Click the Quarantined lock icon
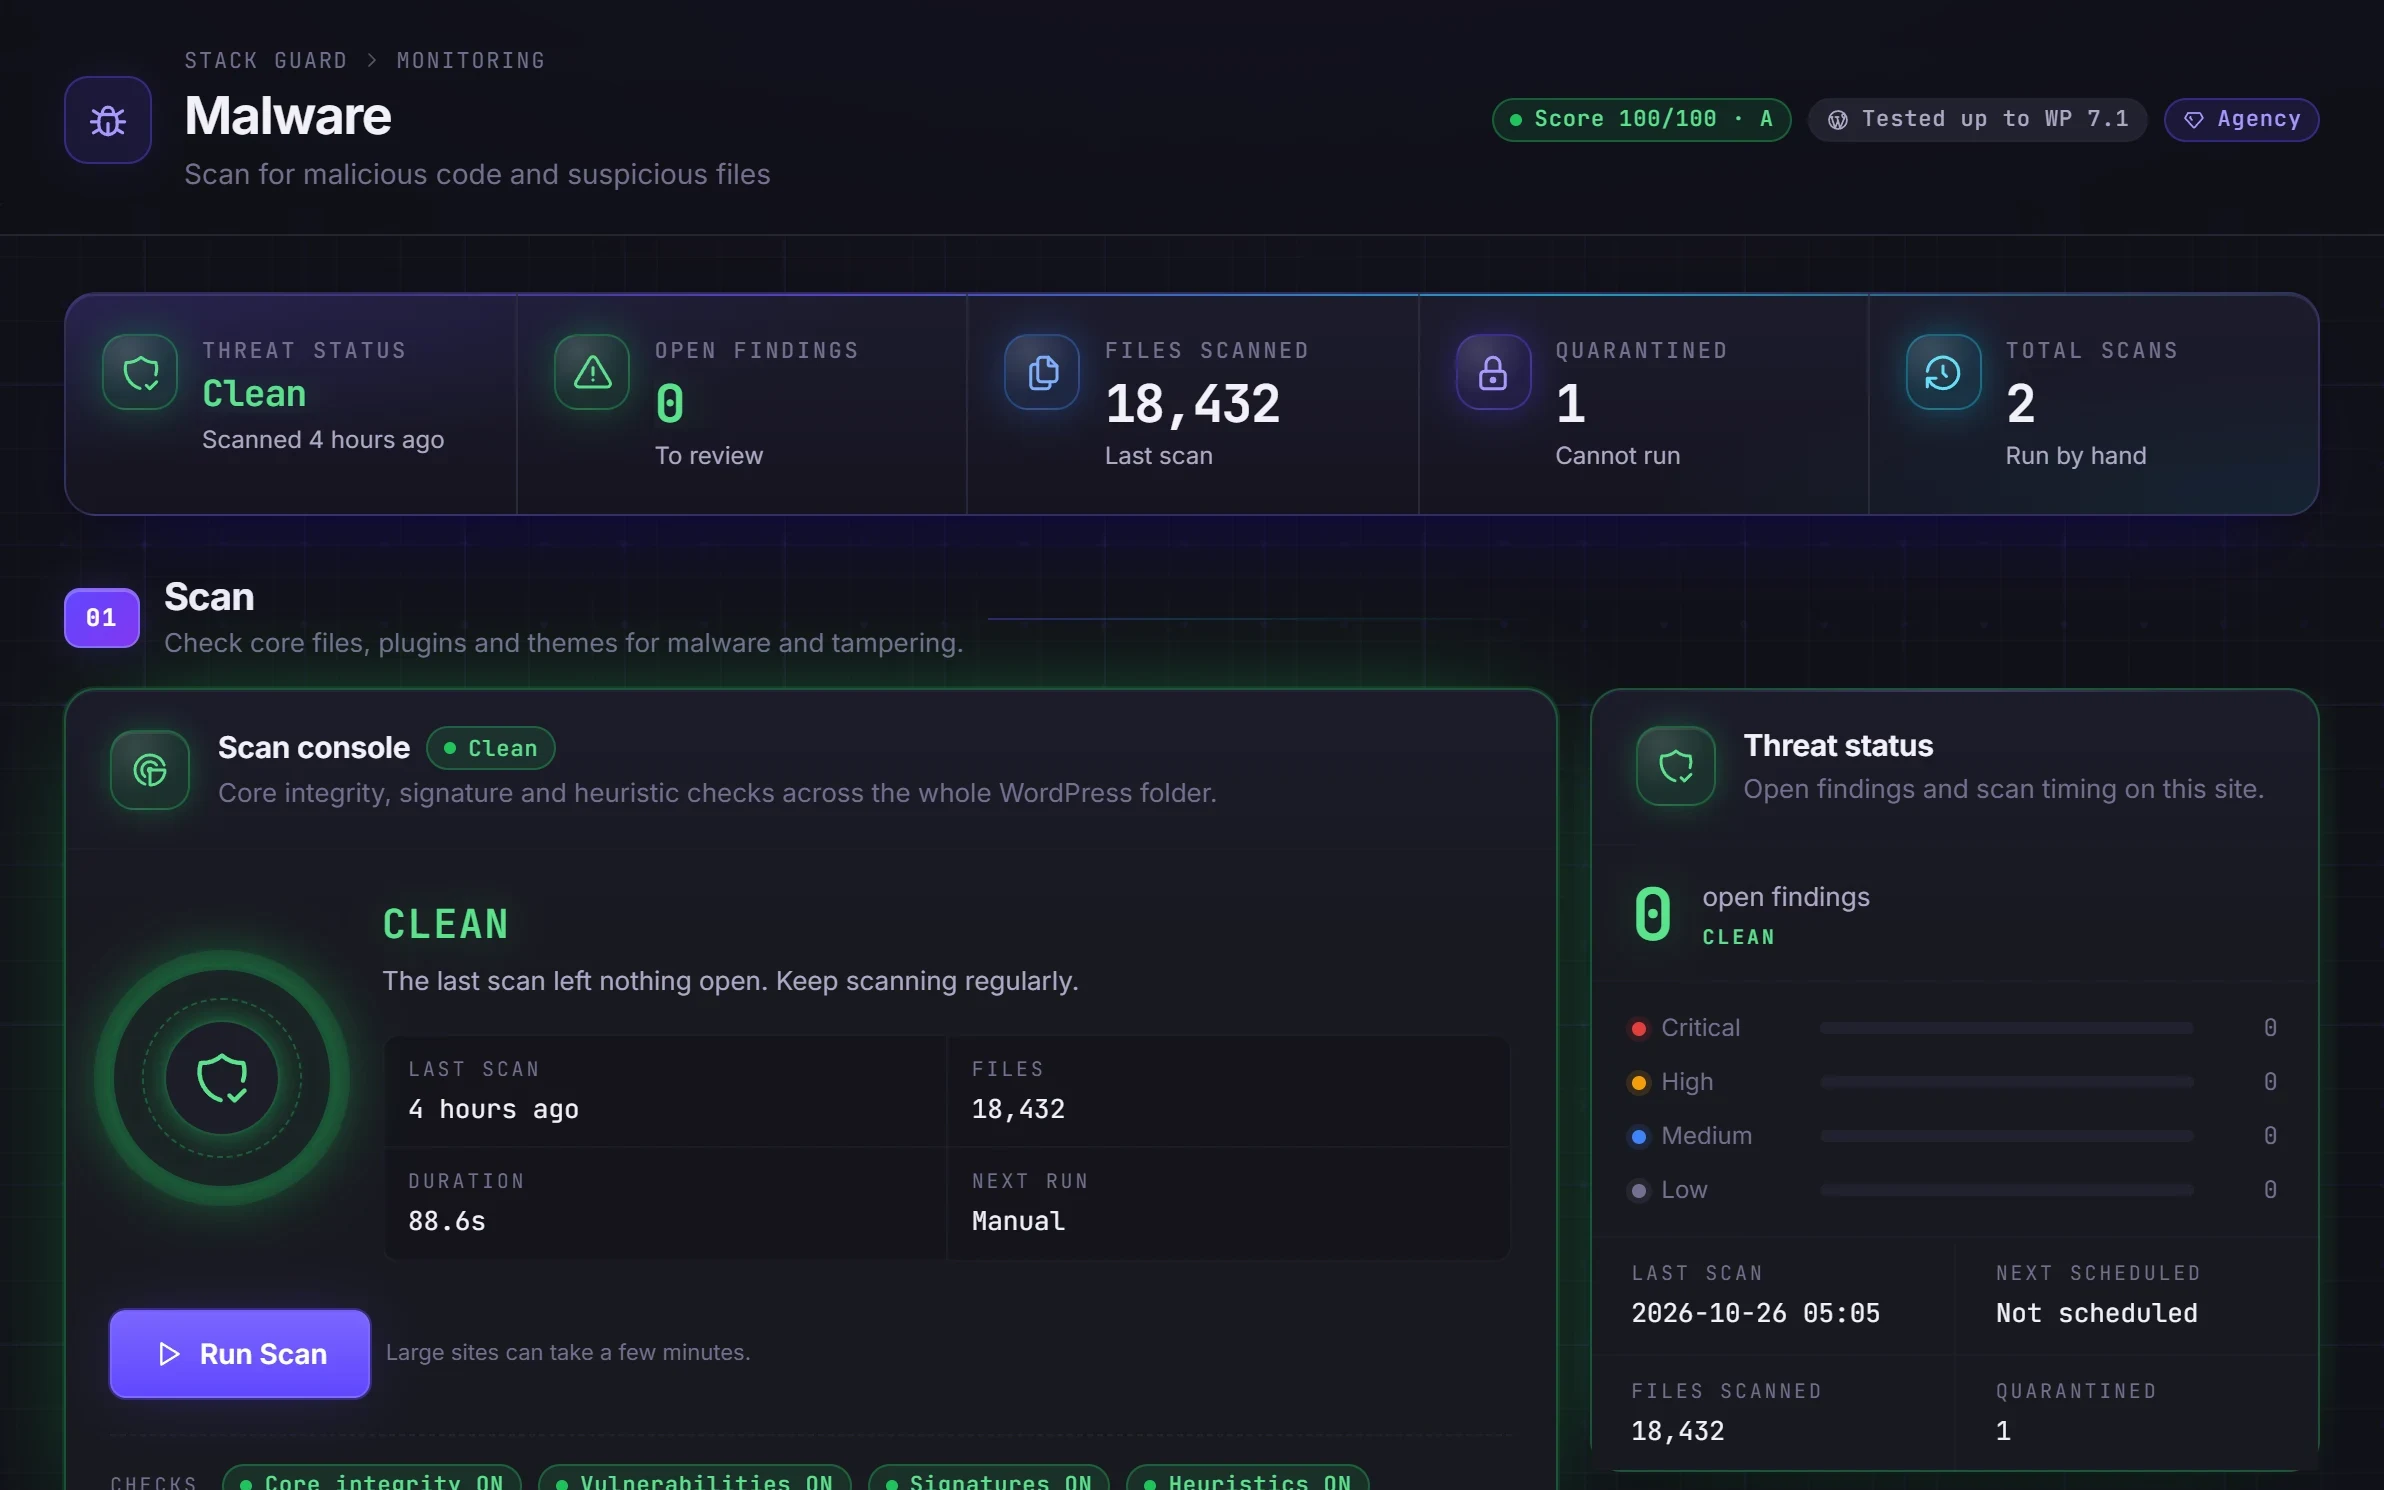This screenshot has width=2384, height=1490. 1493,372
